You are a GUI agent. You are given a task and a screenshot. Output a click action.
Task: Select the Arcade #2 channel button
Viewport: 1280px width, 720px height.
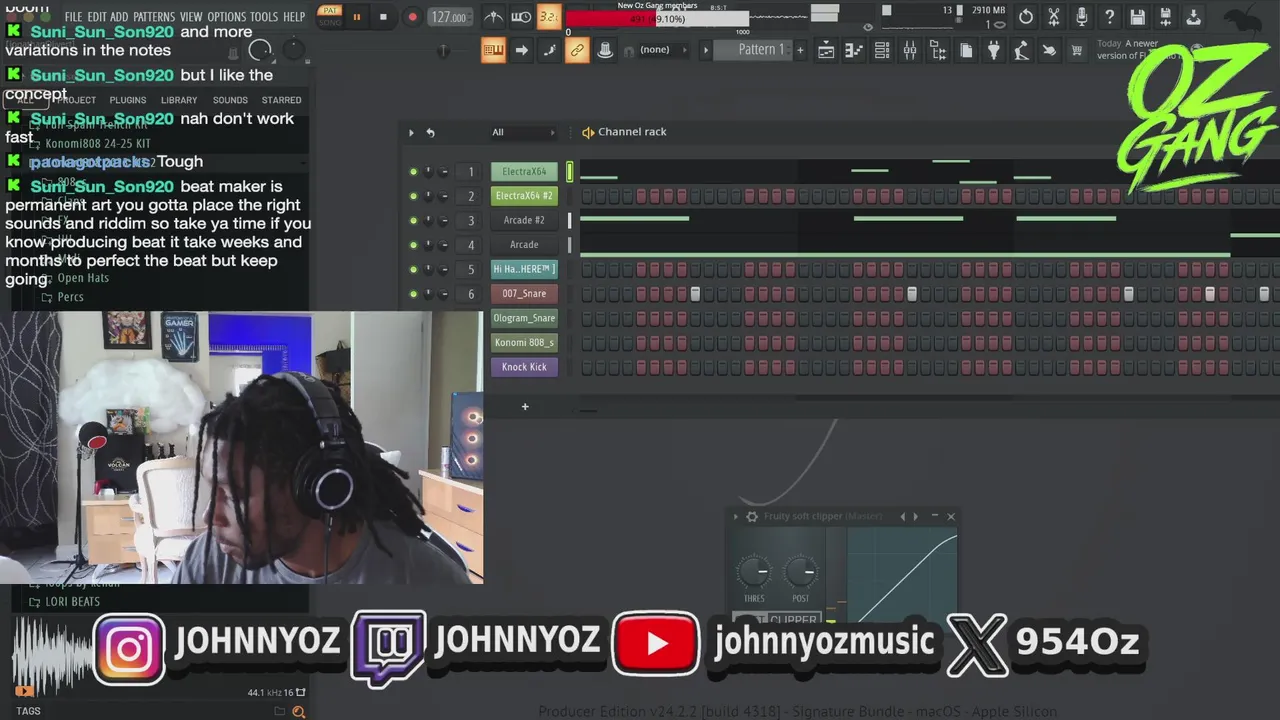[524, 220]
